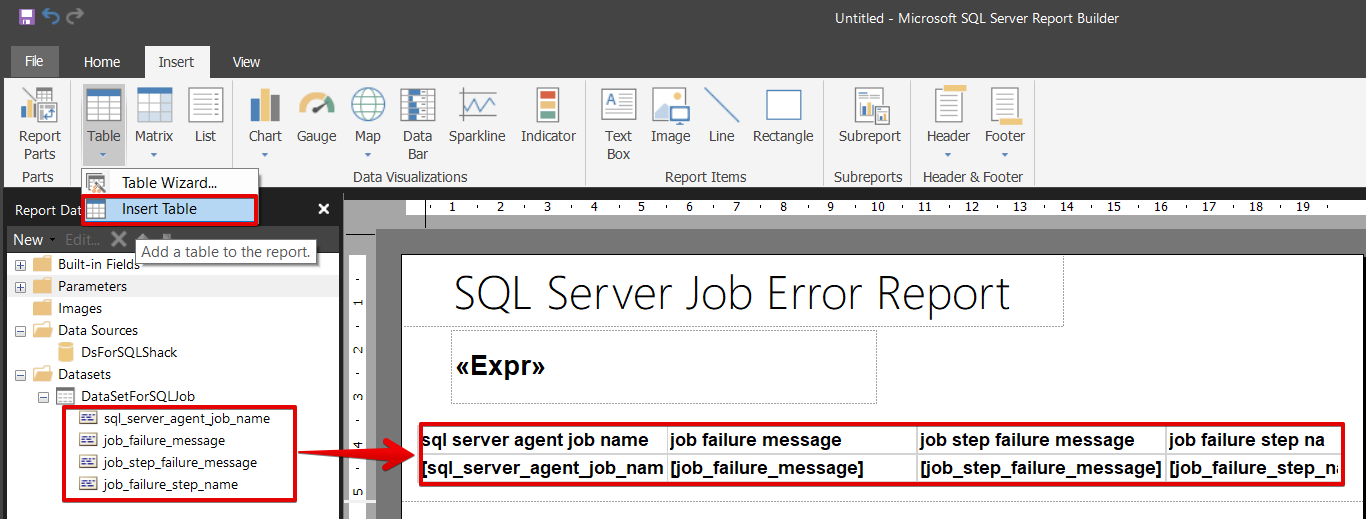The width and height of the screenshot is (1366, 519).
Task: Collapse the Datasets node
Action: pos(20,374)
